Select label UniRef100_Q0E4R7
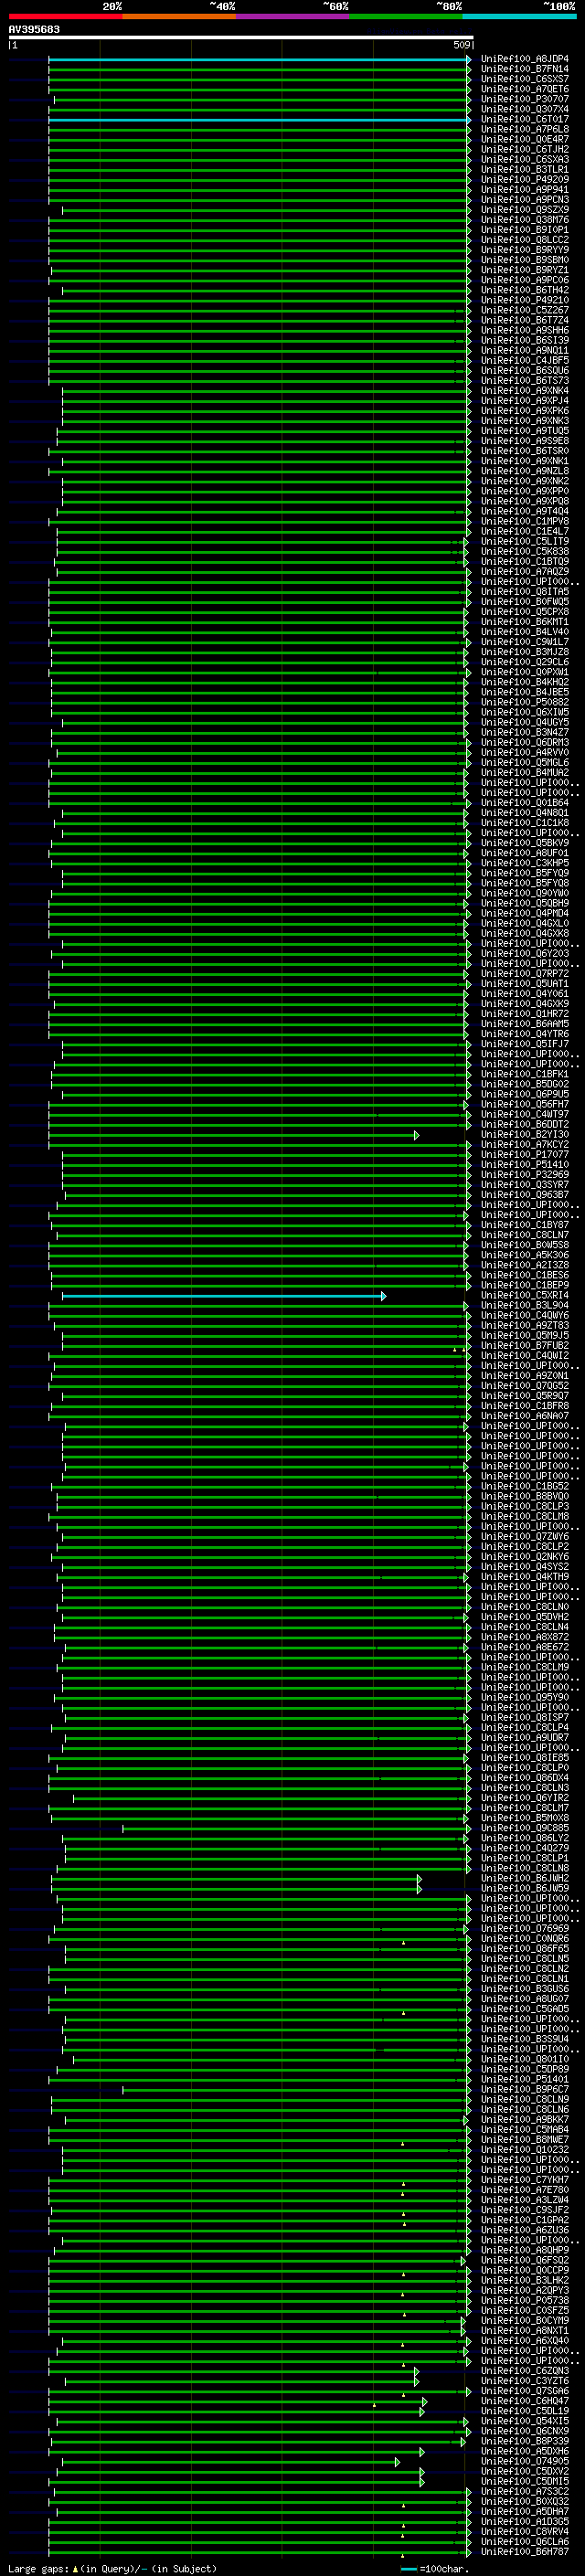This screenshot has height=2576, width=585. [524, 139]
